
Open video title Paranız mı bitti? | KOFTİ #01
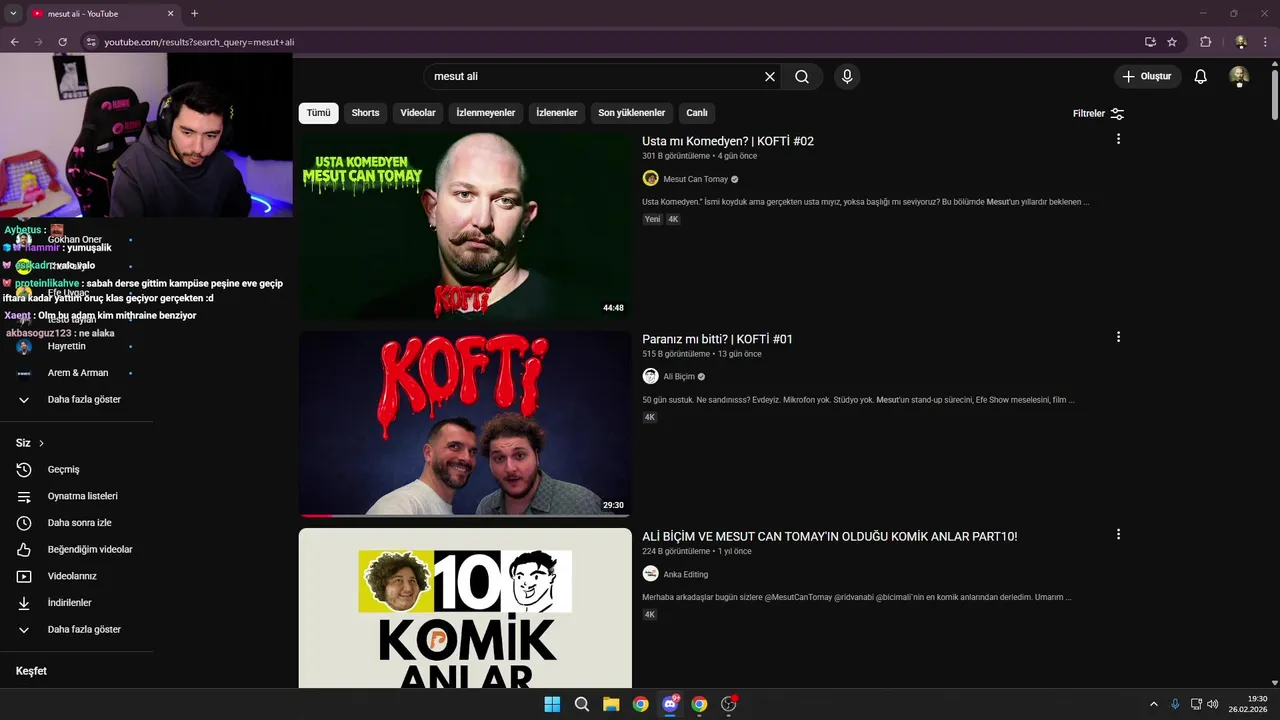coord(717,340)
